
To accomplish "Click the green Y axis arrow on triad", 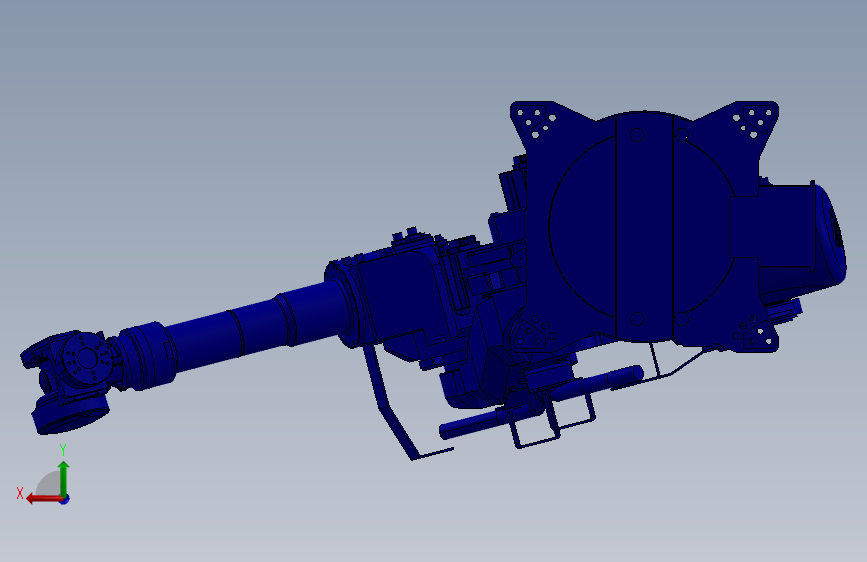I will pos(64,479).
